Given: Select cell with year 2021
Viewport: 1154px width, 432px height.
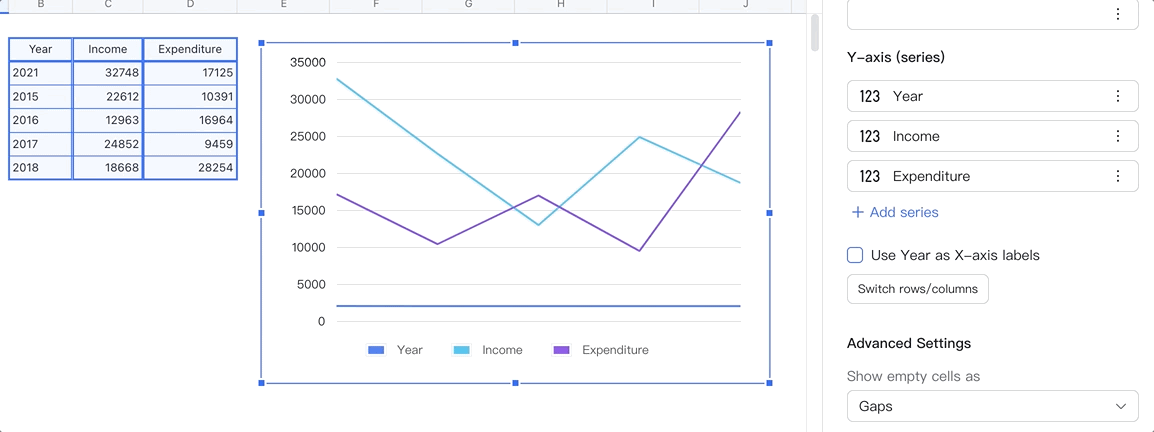Looking at the screenshot, I should pos(40,73).
